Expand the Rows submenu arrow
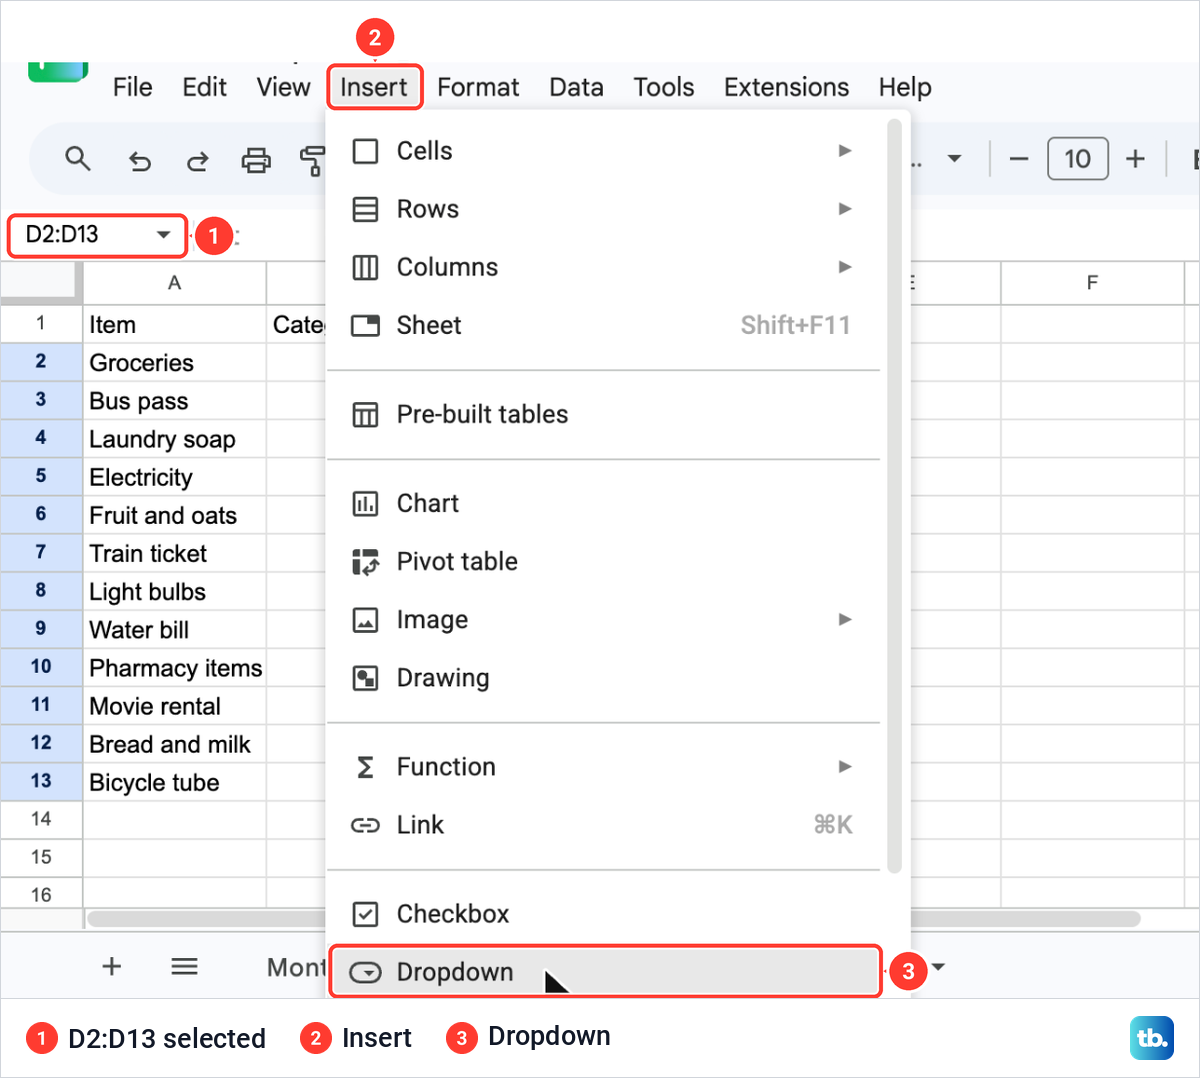The height and width of the screenshot is (1078, 1200). click(845, 209)
